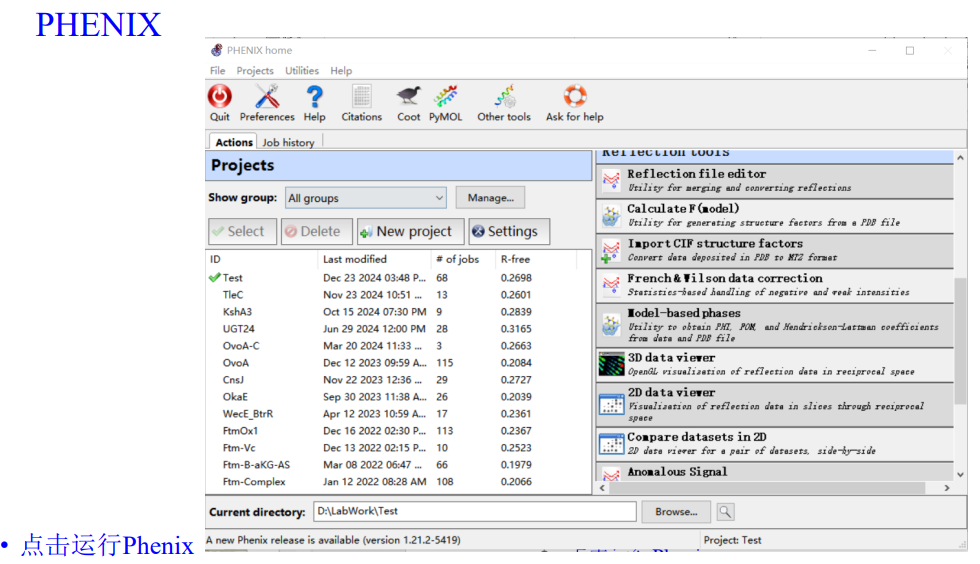The height and width of the screenshot is (564, 980).
Task: Click the PHENIX home window logo icon
Action: coord(216,50)
